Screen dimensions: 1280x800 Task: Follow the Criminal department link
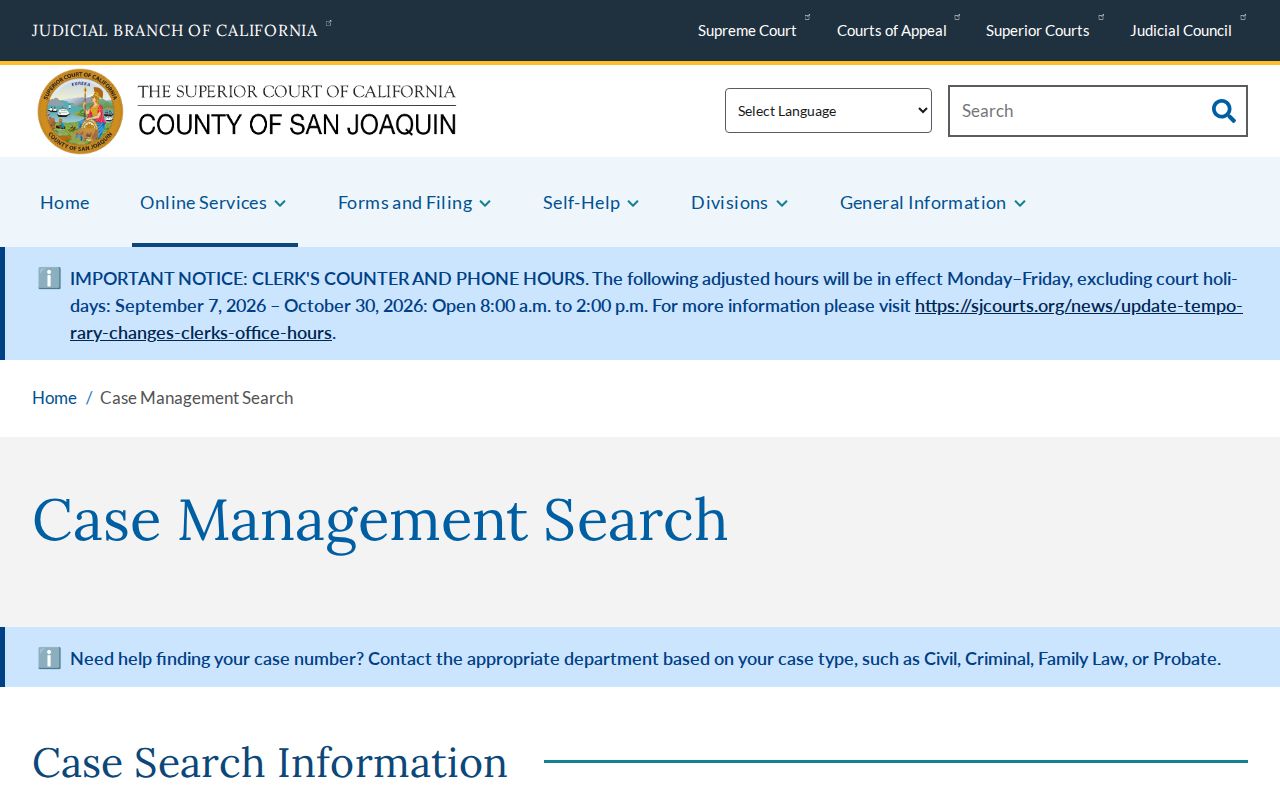(997, 658)
